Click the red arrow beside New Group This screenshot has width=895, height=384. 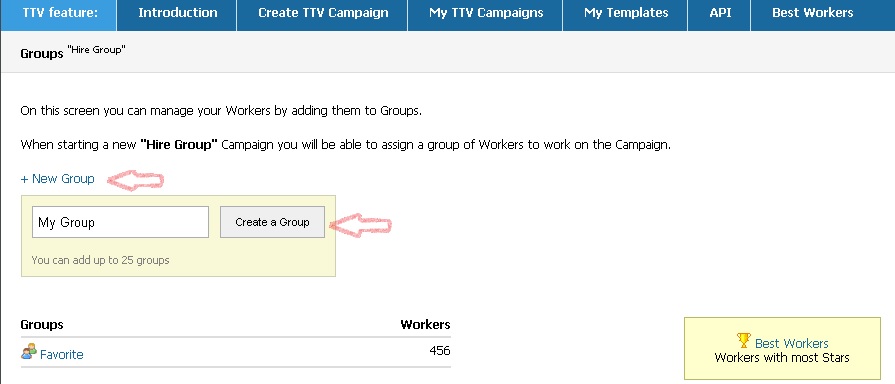point(135,180)
